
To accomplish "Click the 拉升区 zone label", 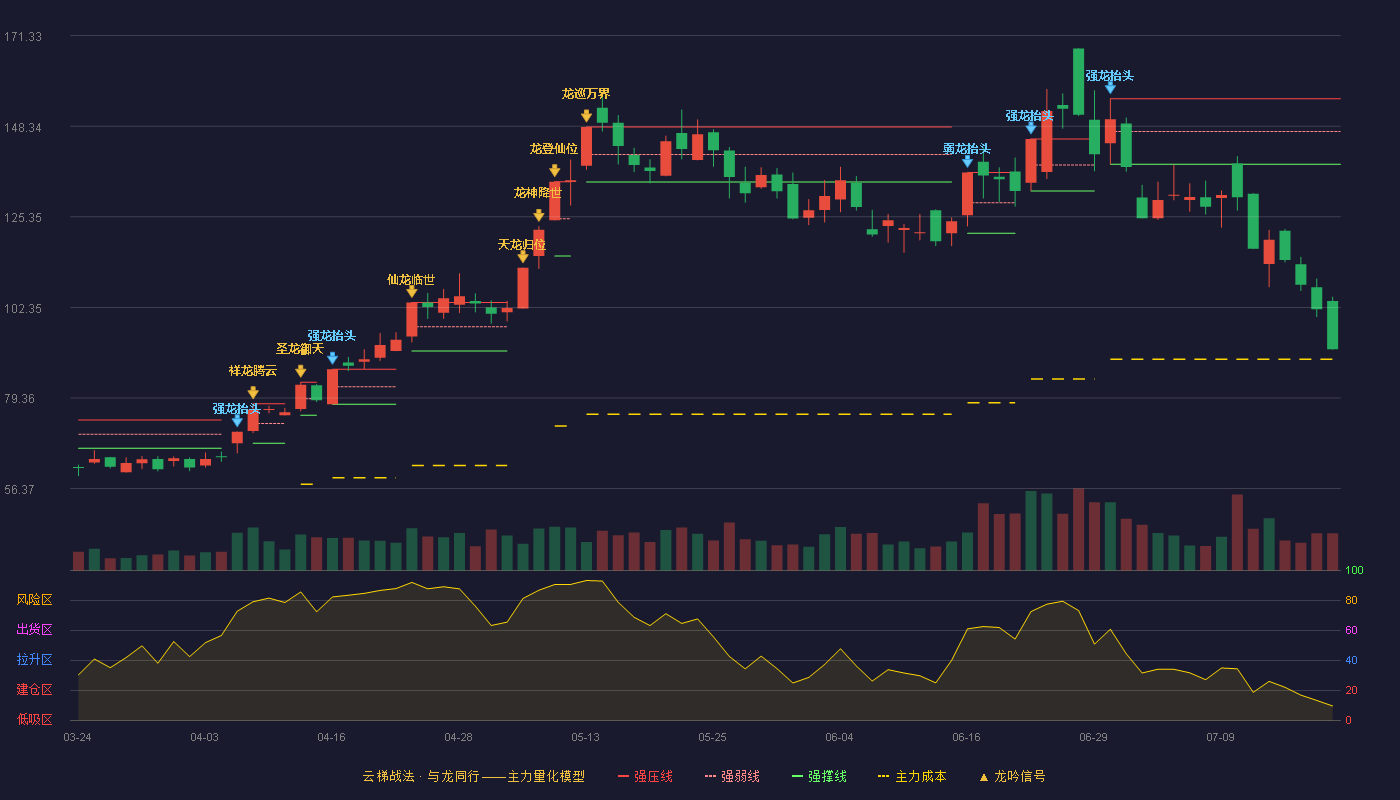I will [x=34, y=660].
